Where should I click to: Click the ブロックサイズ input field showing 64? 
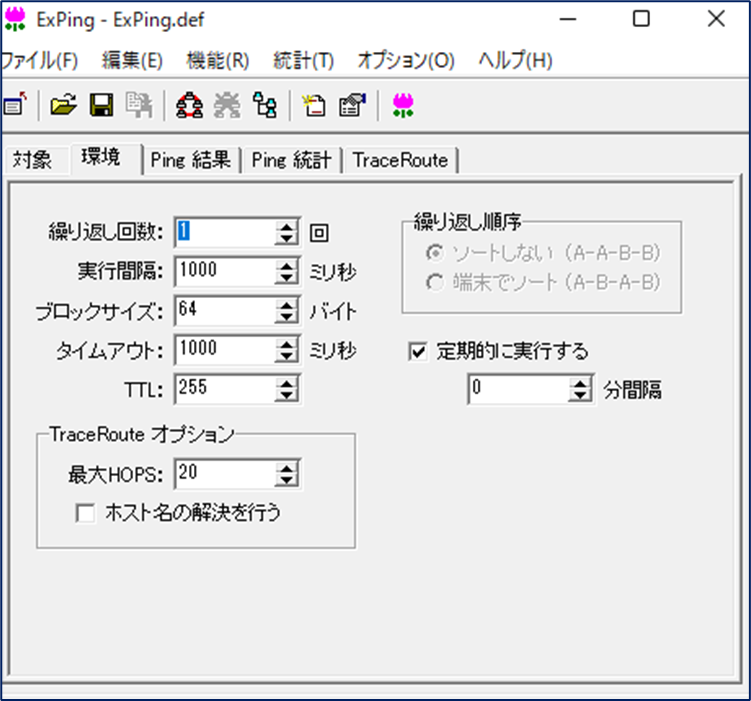point(225,311)
